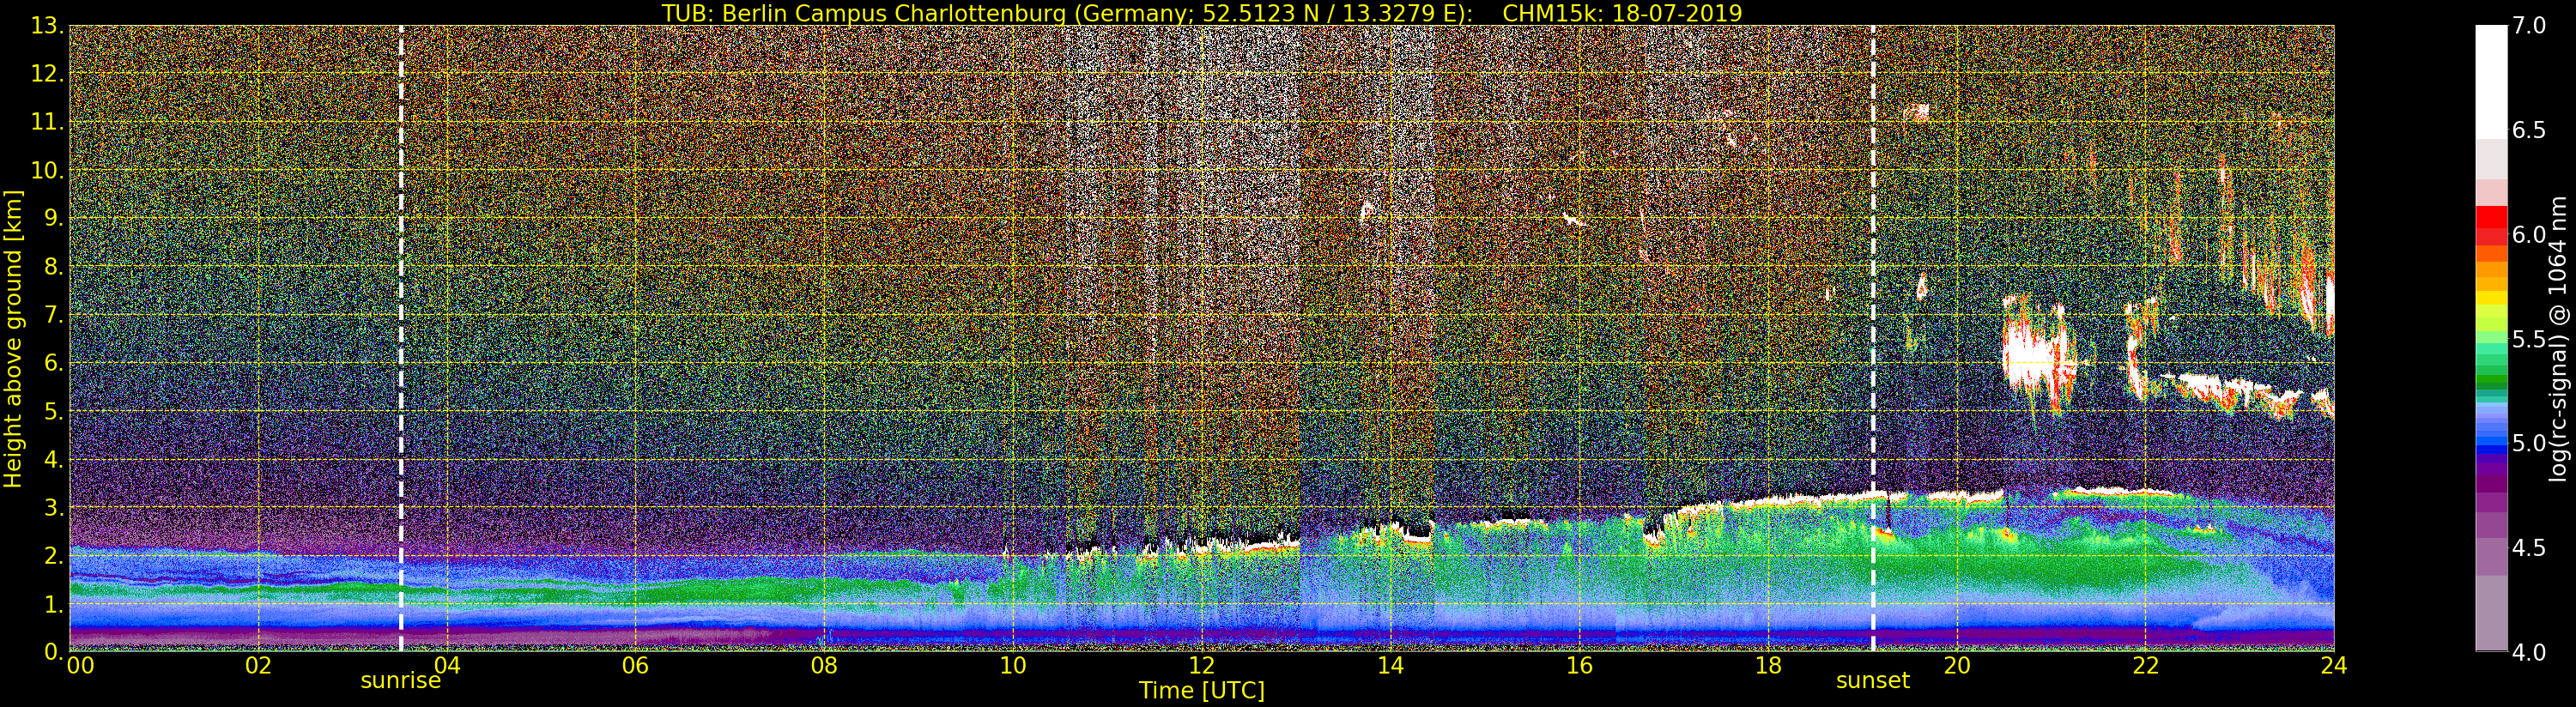Click height axis tick '10.' on the vertical axis

coord(47,170)
